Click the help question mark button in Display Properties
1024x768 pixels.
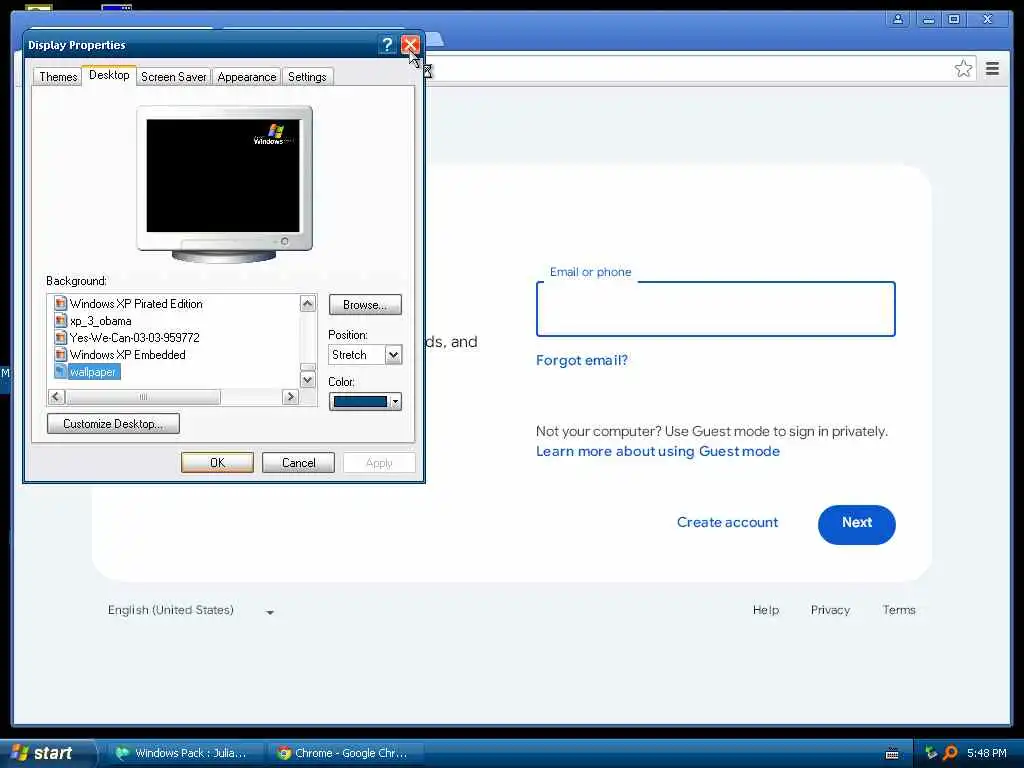(x=387, y=44)
